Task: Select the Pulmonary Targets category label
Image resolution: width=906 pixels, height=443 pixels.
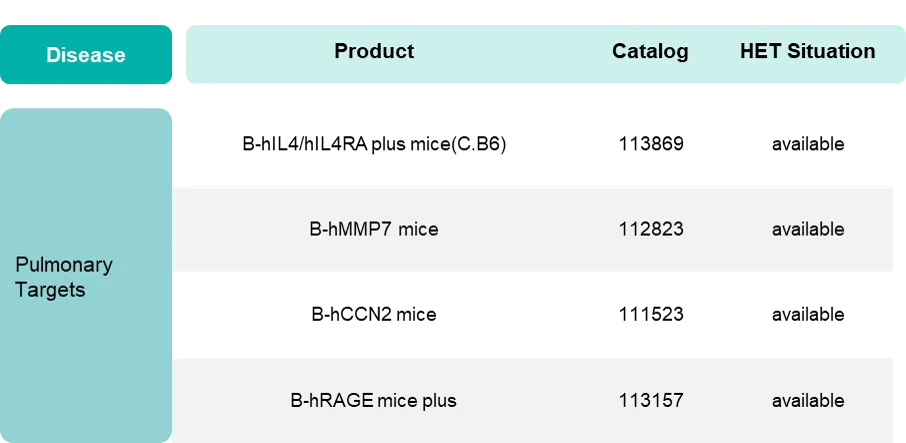Action: pyautogui.click(x=64, y=278)
